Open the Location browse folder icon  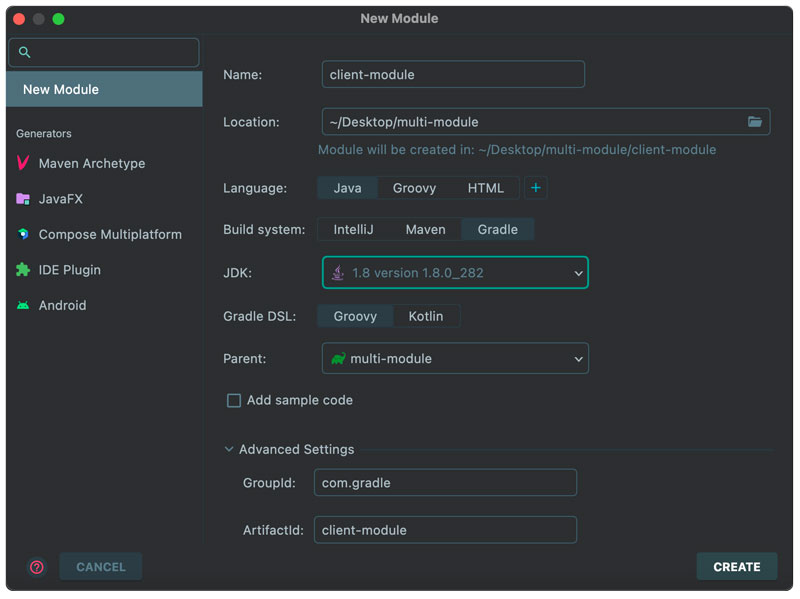pyautogui.click(x=755, y=121)
